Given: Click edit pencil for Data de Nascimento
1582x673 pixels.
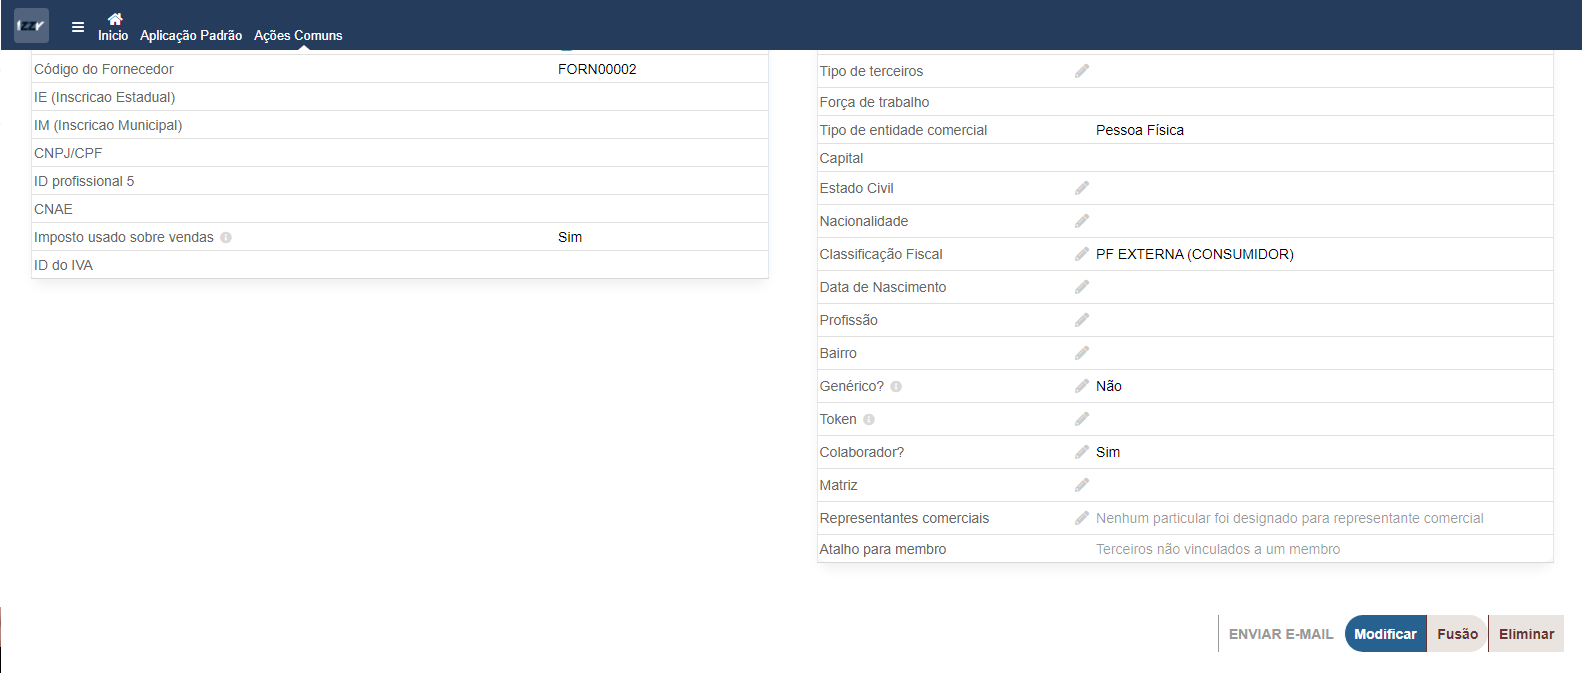Looking at the screenshot, I should pyautogui.click(x=1082, y=287).
